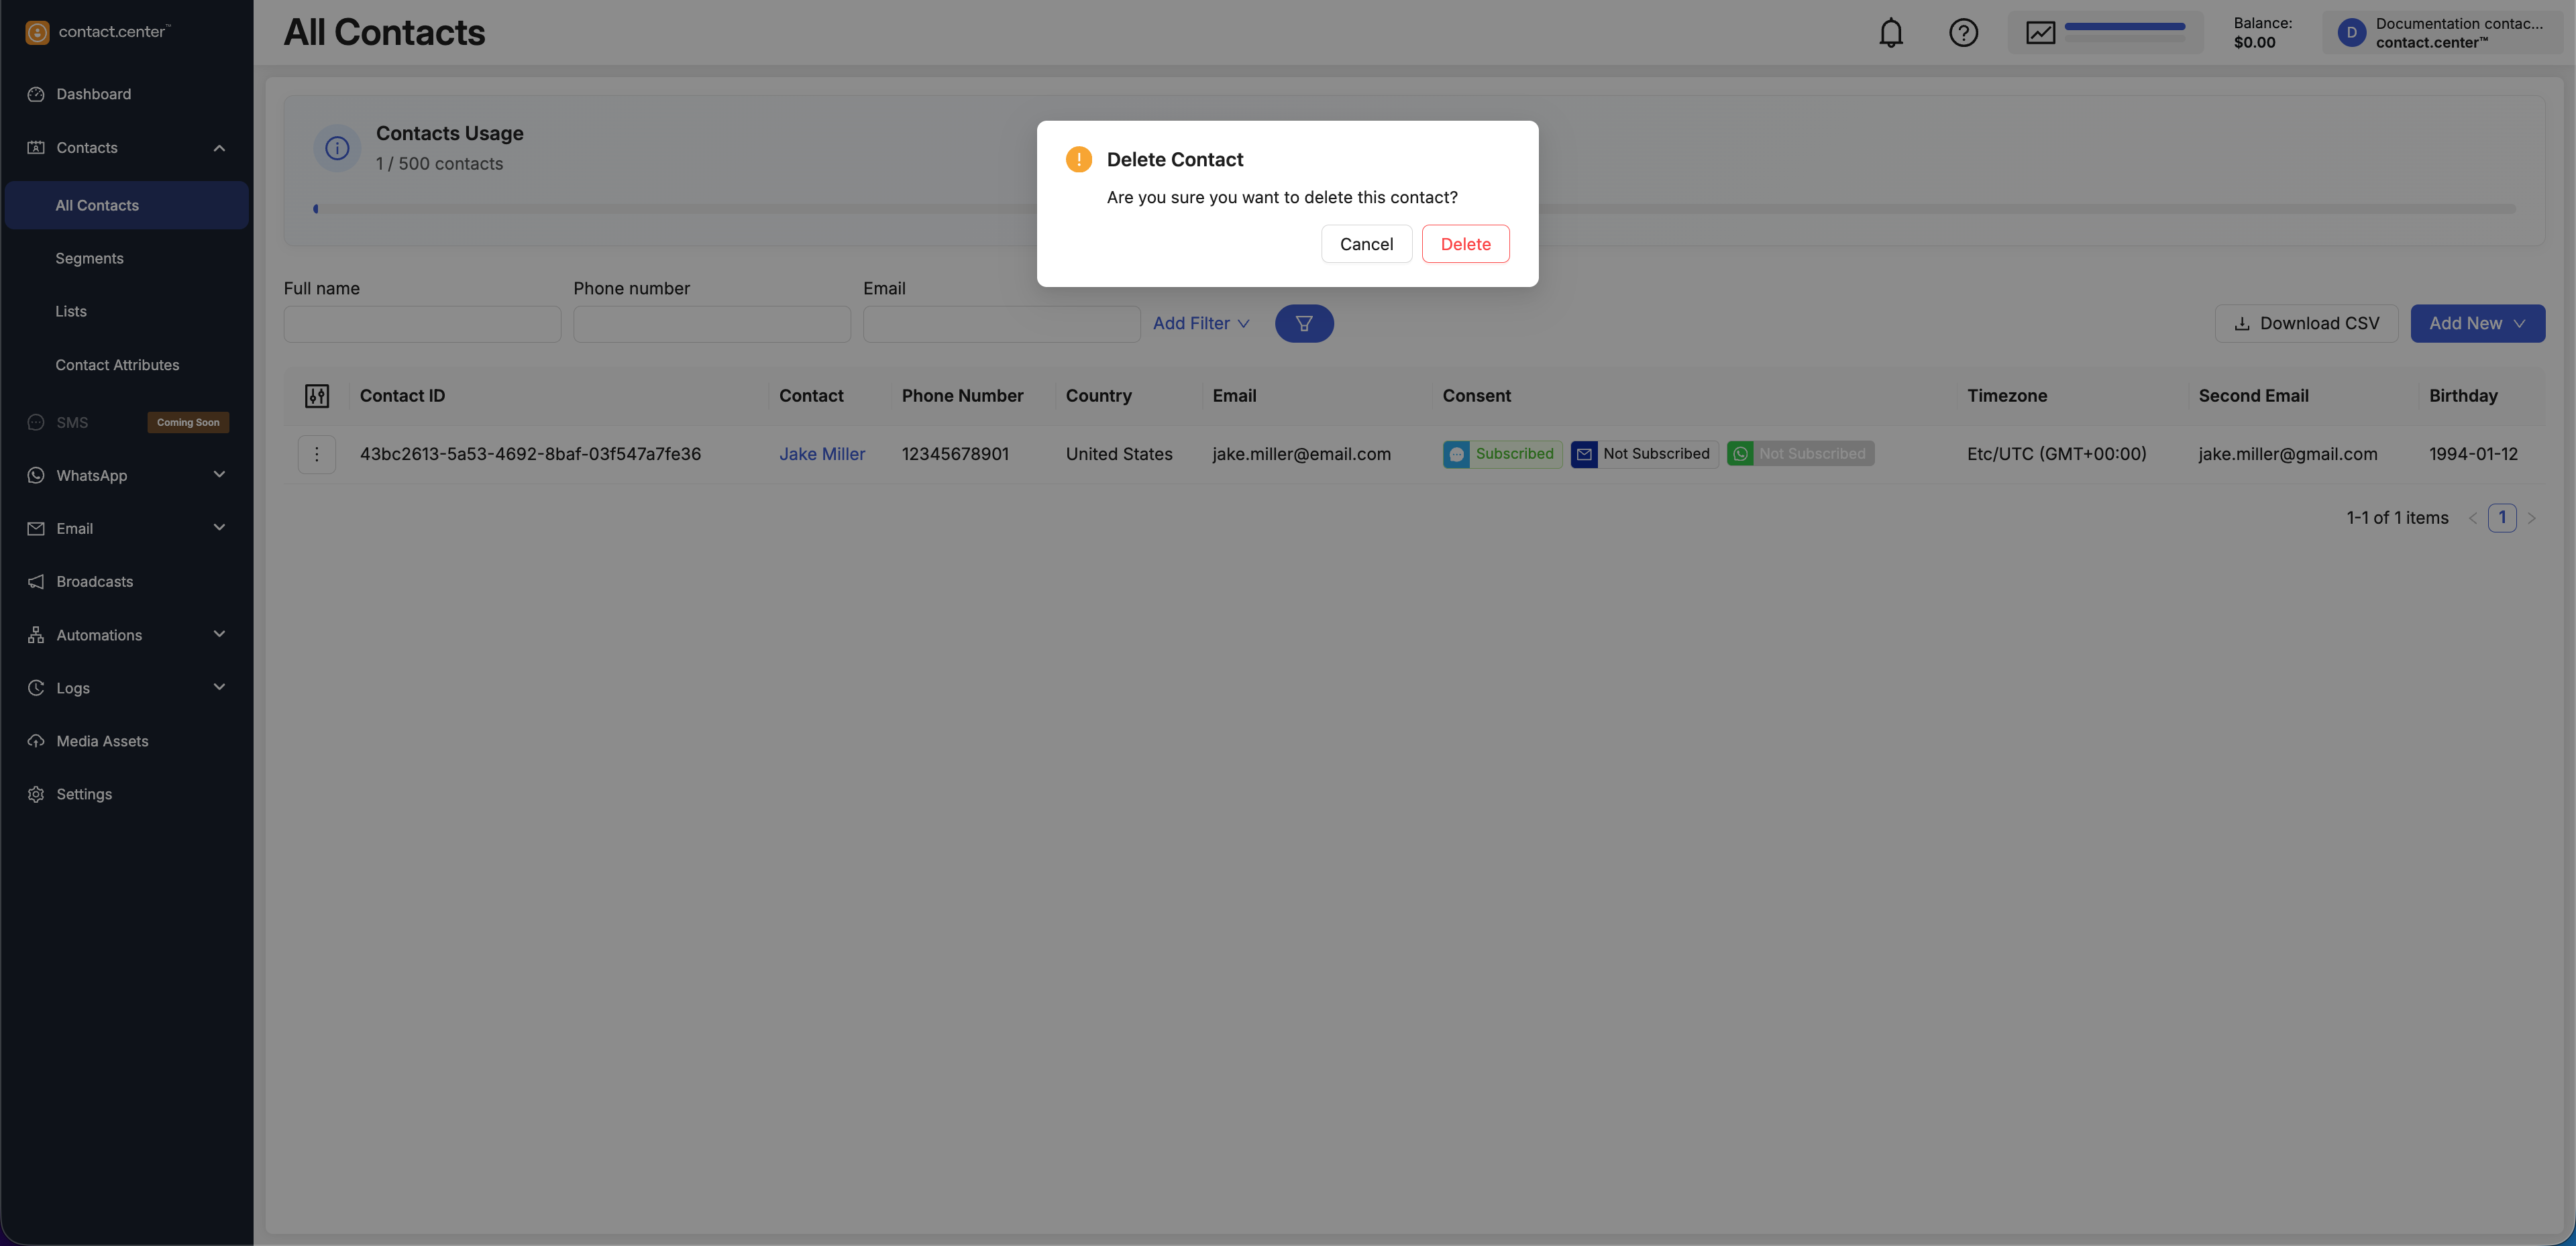
Task: Click the Contacts Usage info icon
Action: pyautogui.click(x=337, y=148)
